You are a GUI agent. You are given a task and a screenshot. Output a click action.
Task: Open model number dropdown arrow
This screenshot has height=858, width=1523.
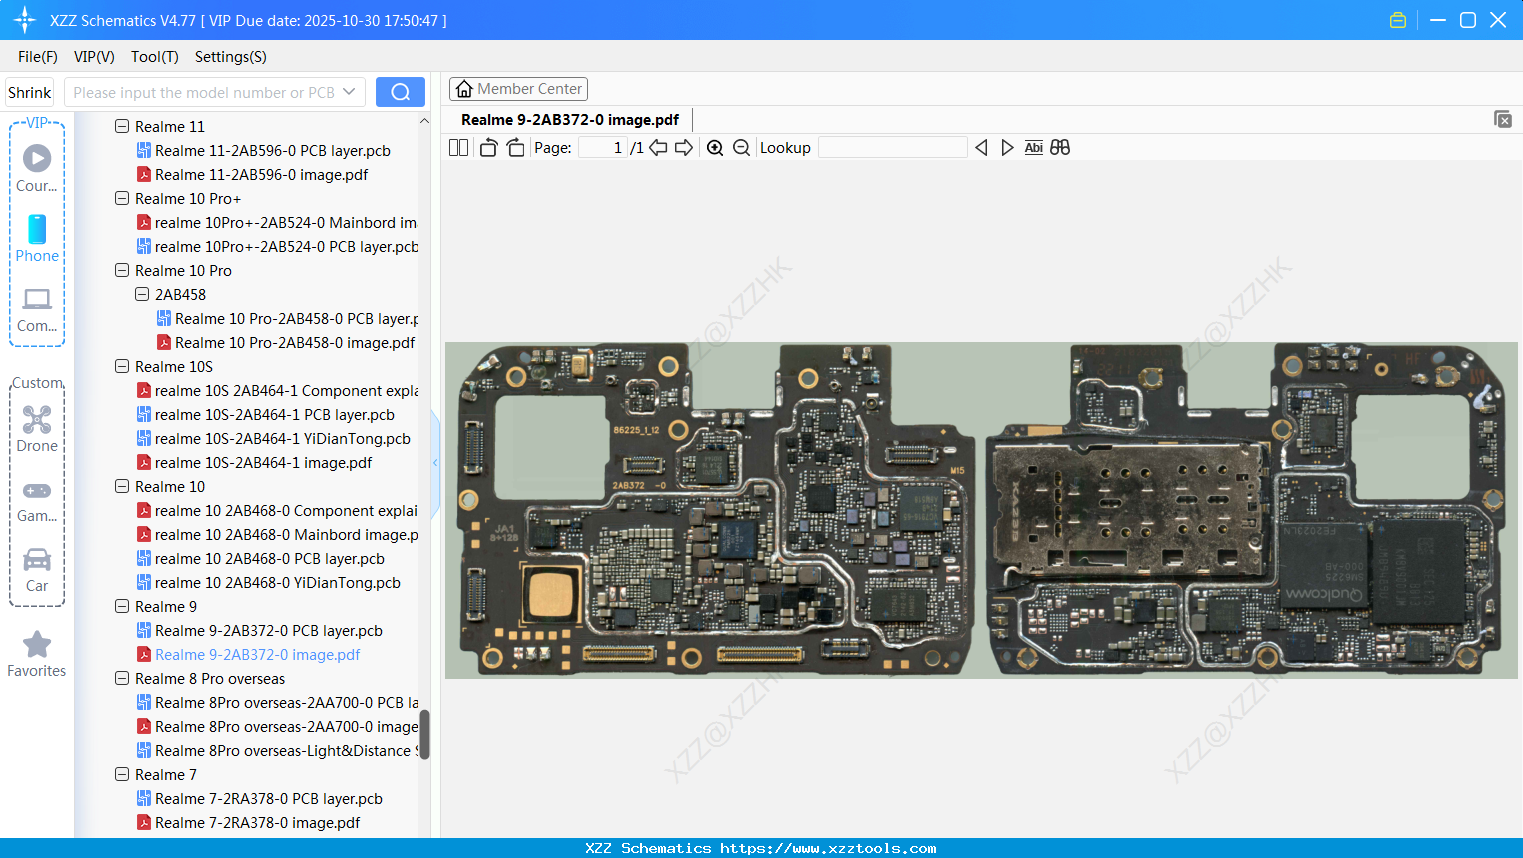[349, 92]
